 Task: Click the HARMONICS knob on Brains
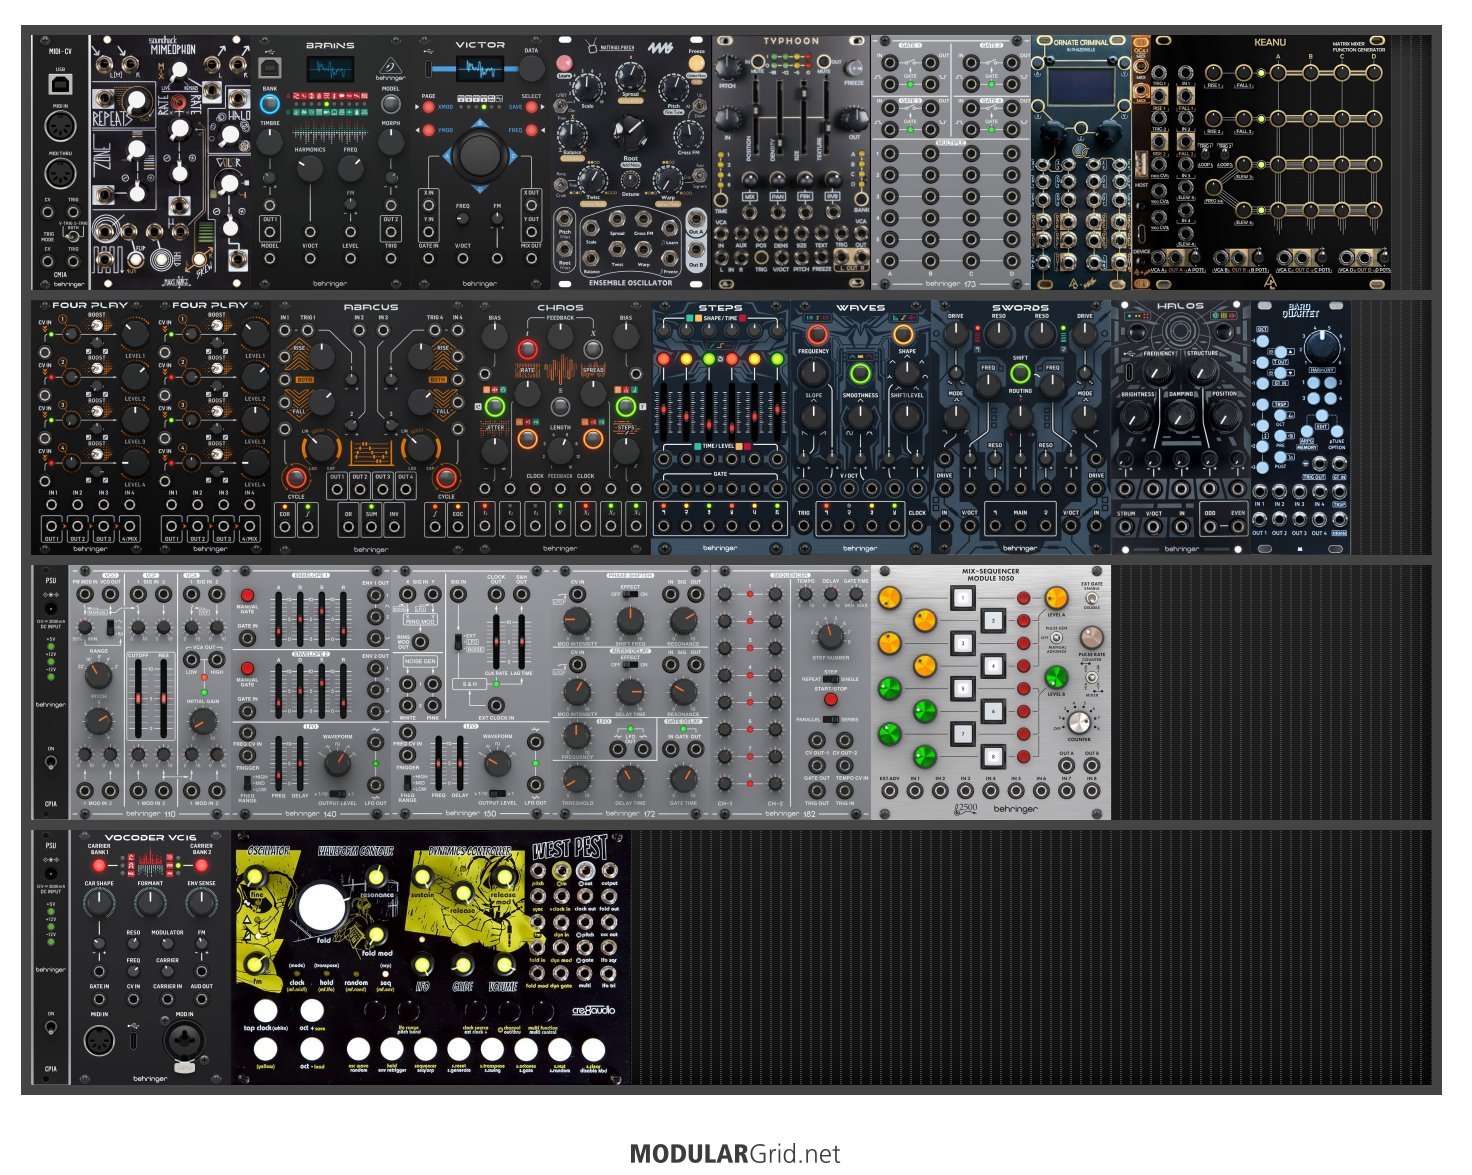(310, 169)
